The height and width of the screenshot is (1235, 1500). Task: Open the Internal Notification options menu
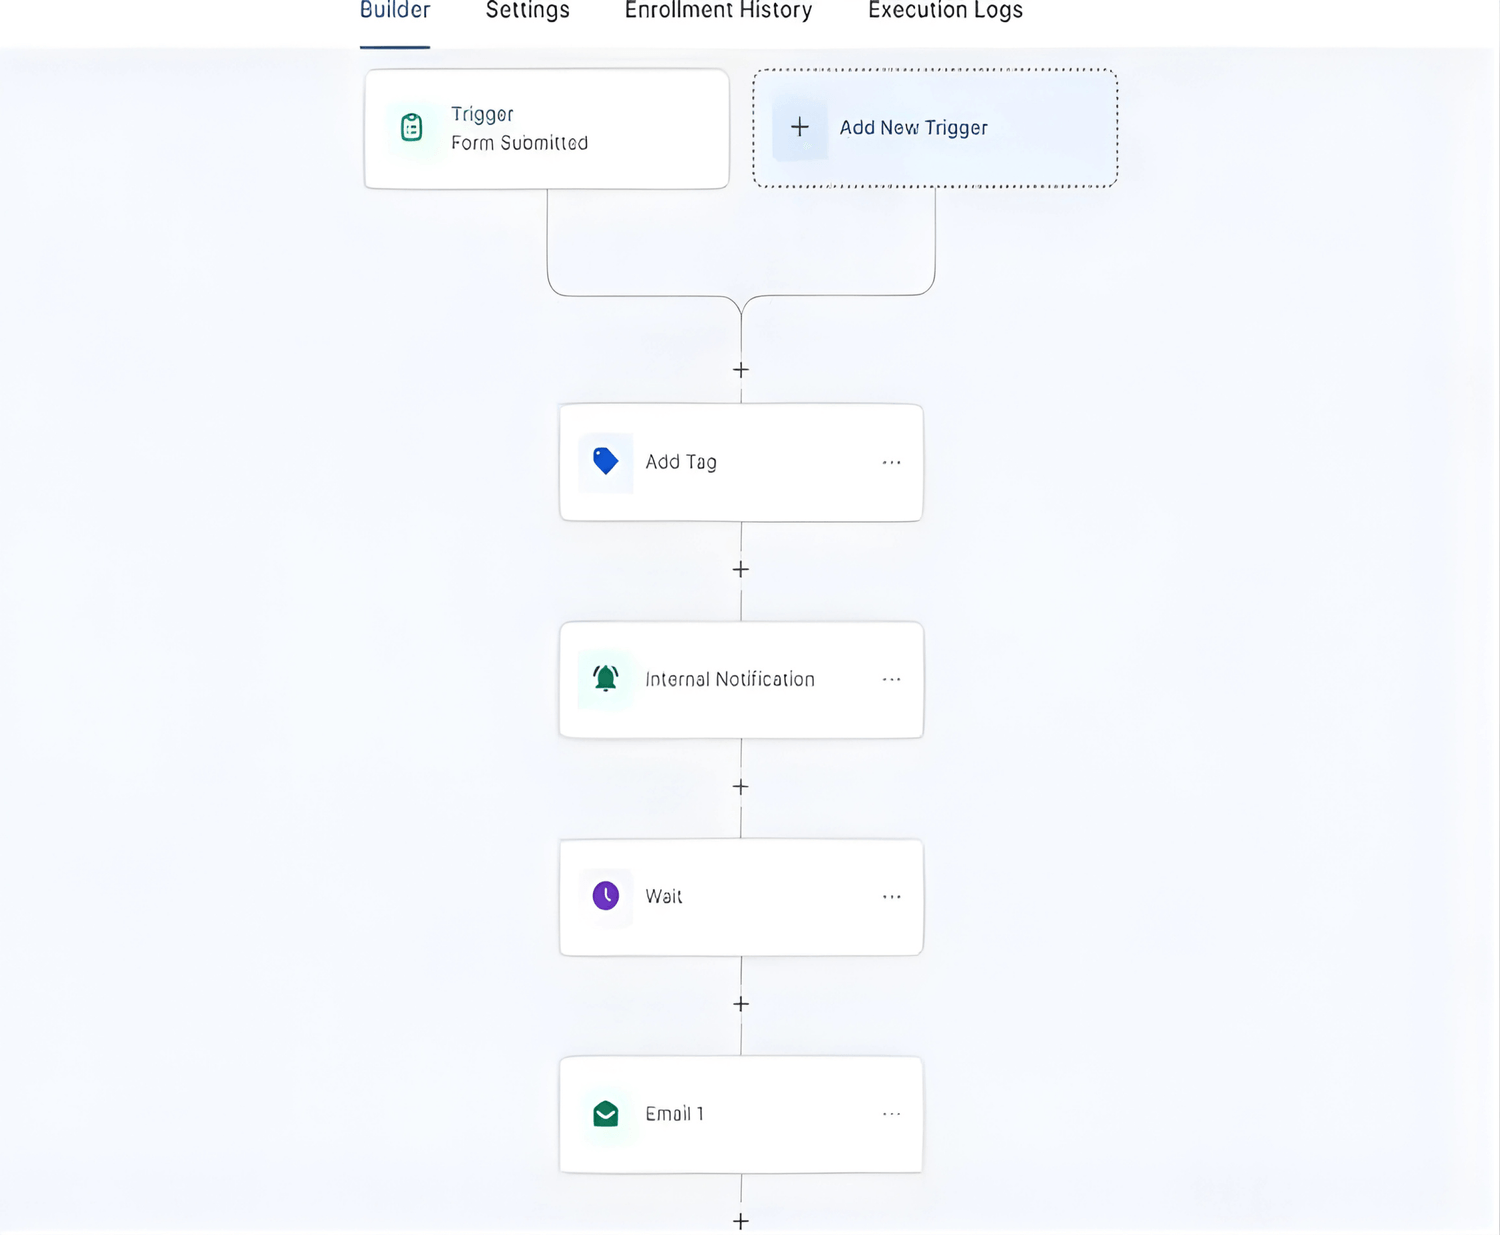891,679
